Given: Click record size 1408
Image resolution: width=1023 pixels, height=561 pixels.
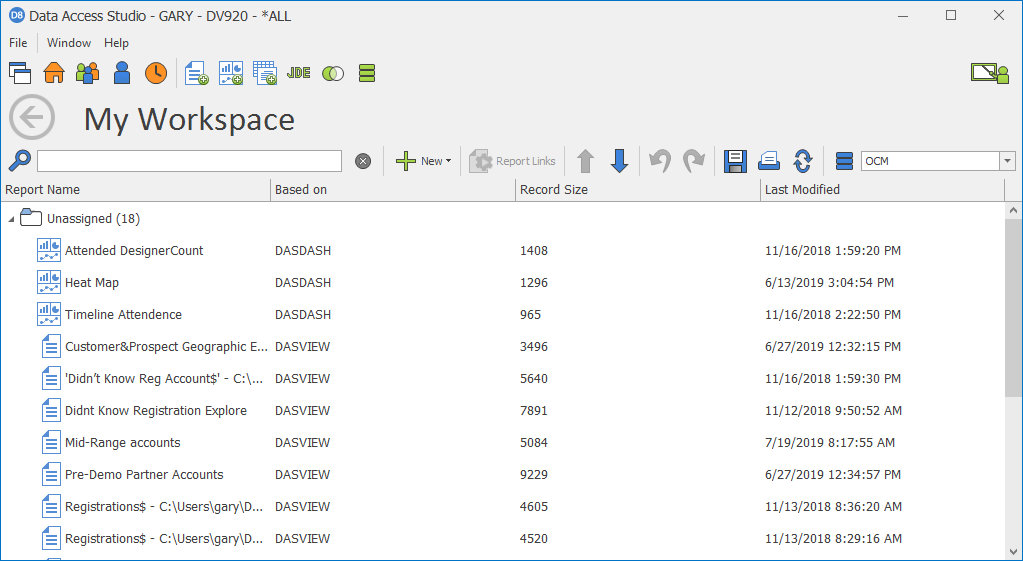Looking at the screenshot, I should [534, 250].
